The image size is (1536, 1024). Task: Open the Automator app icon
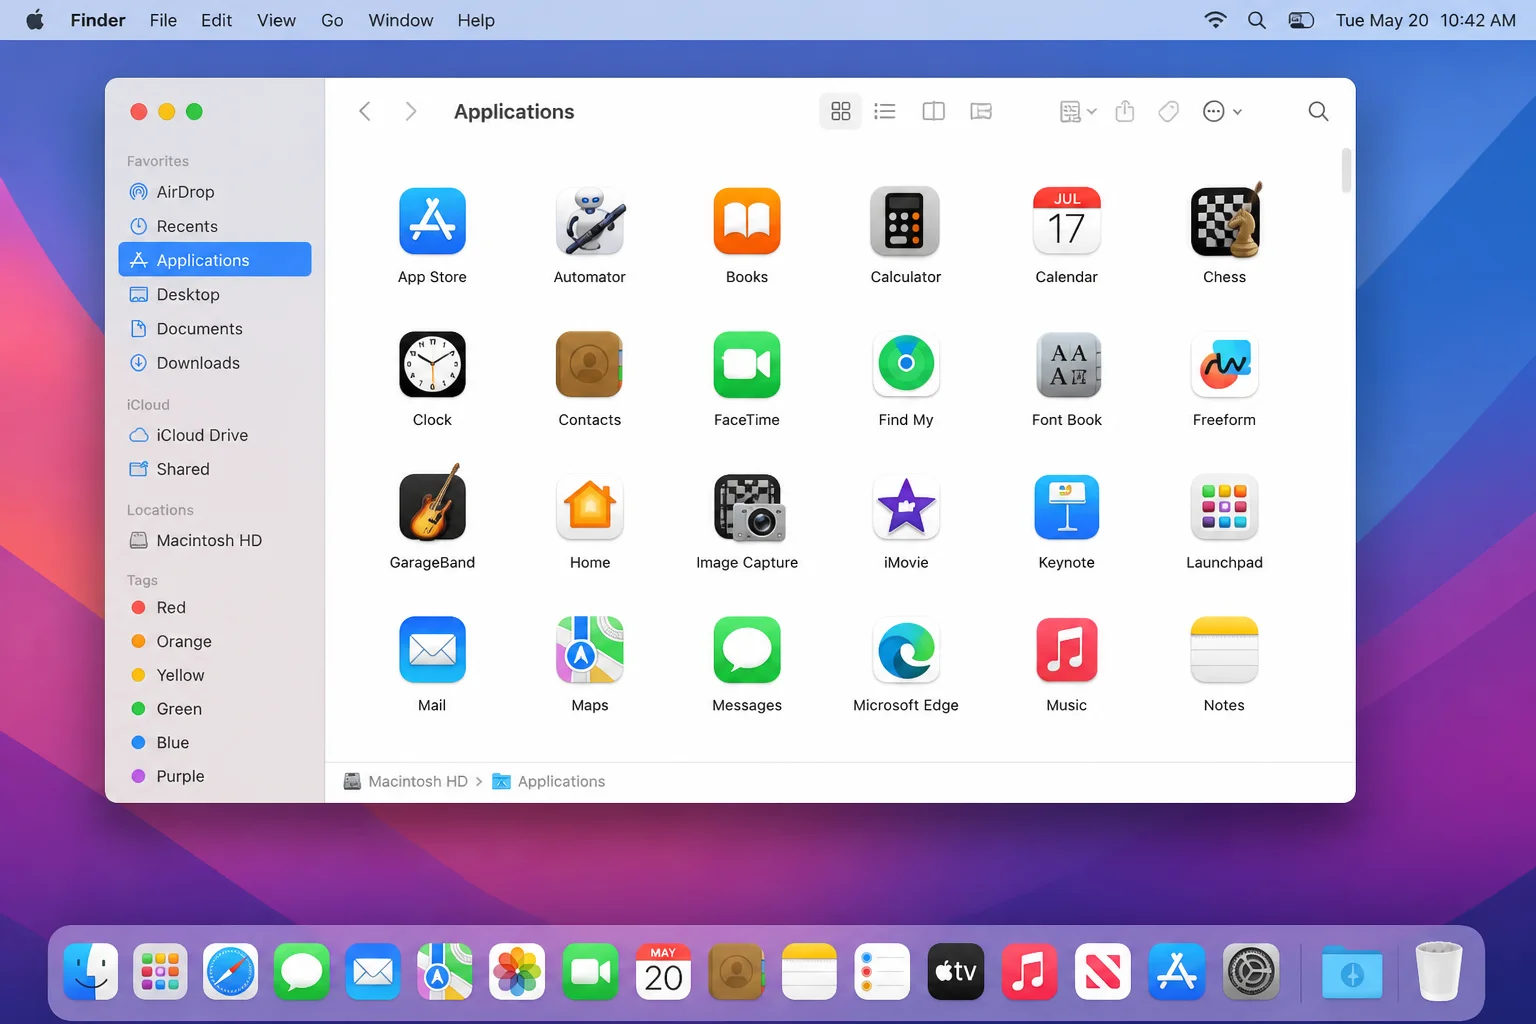(590, 221)
